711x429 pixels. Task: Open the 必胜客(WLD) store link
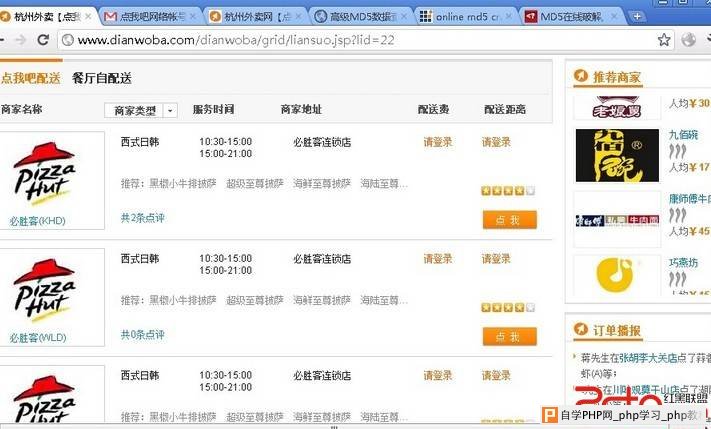click(38, 337)
